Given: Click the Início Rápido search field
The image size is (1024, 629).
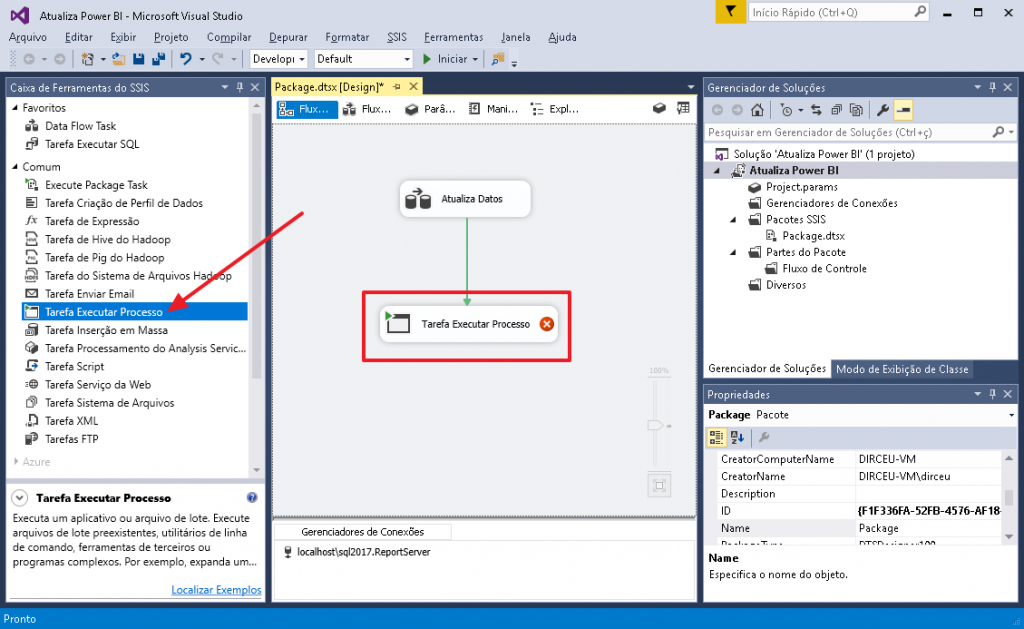Looking at the screenshot, I should [839, 12].
